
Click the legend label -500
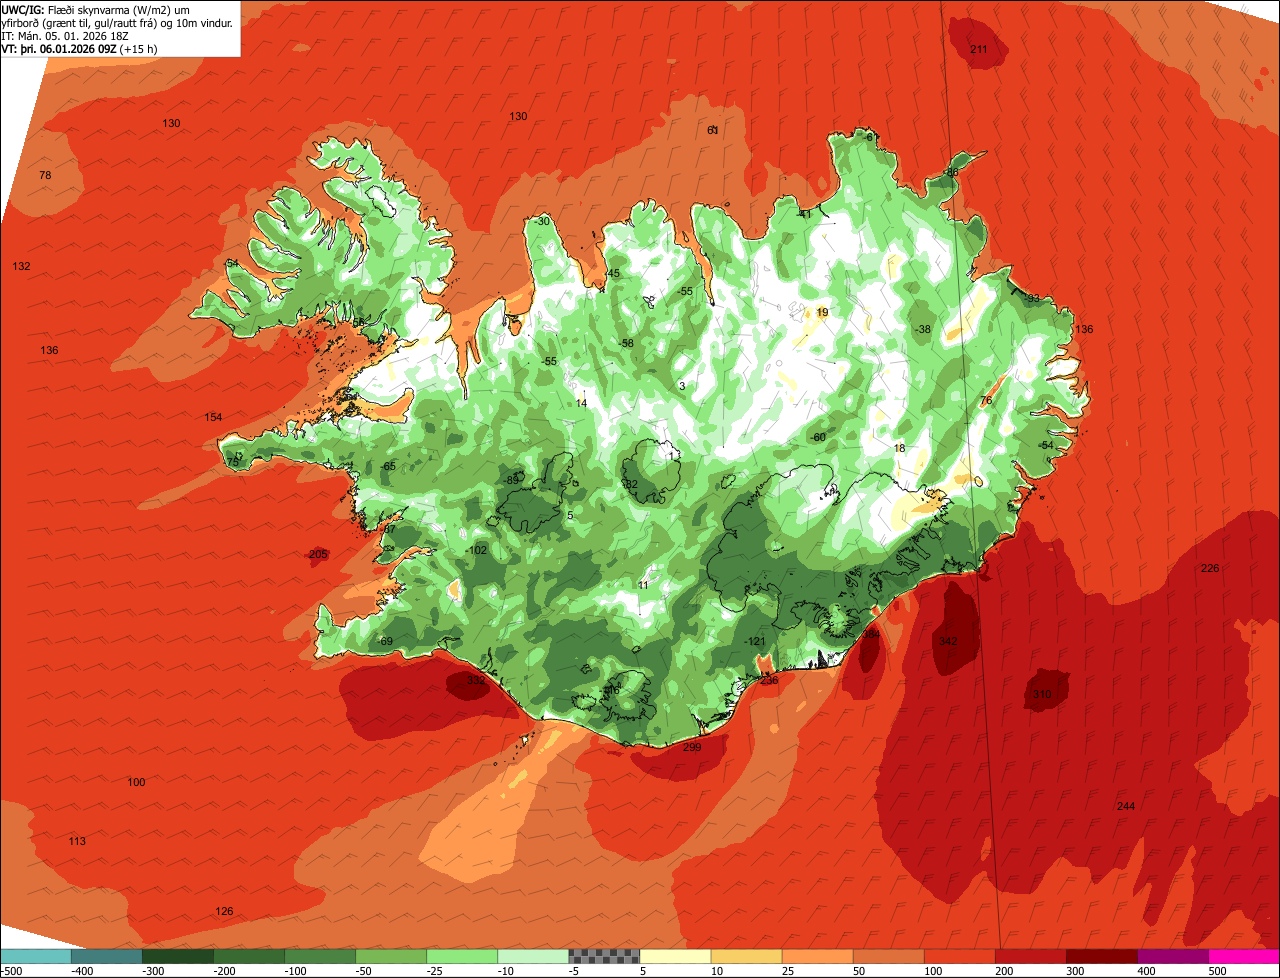pyautogui.click(x=12, y=971)
